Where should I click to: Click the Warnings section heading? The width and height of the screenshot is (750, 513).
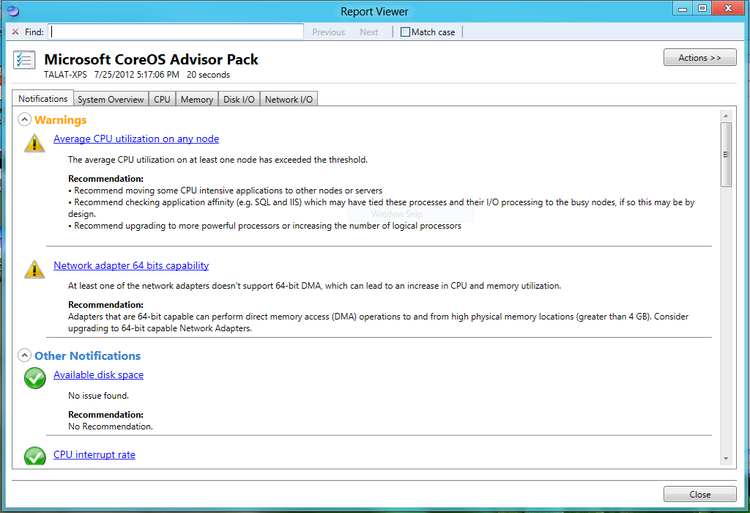tap(60, 120)
